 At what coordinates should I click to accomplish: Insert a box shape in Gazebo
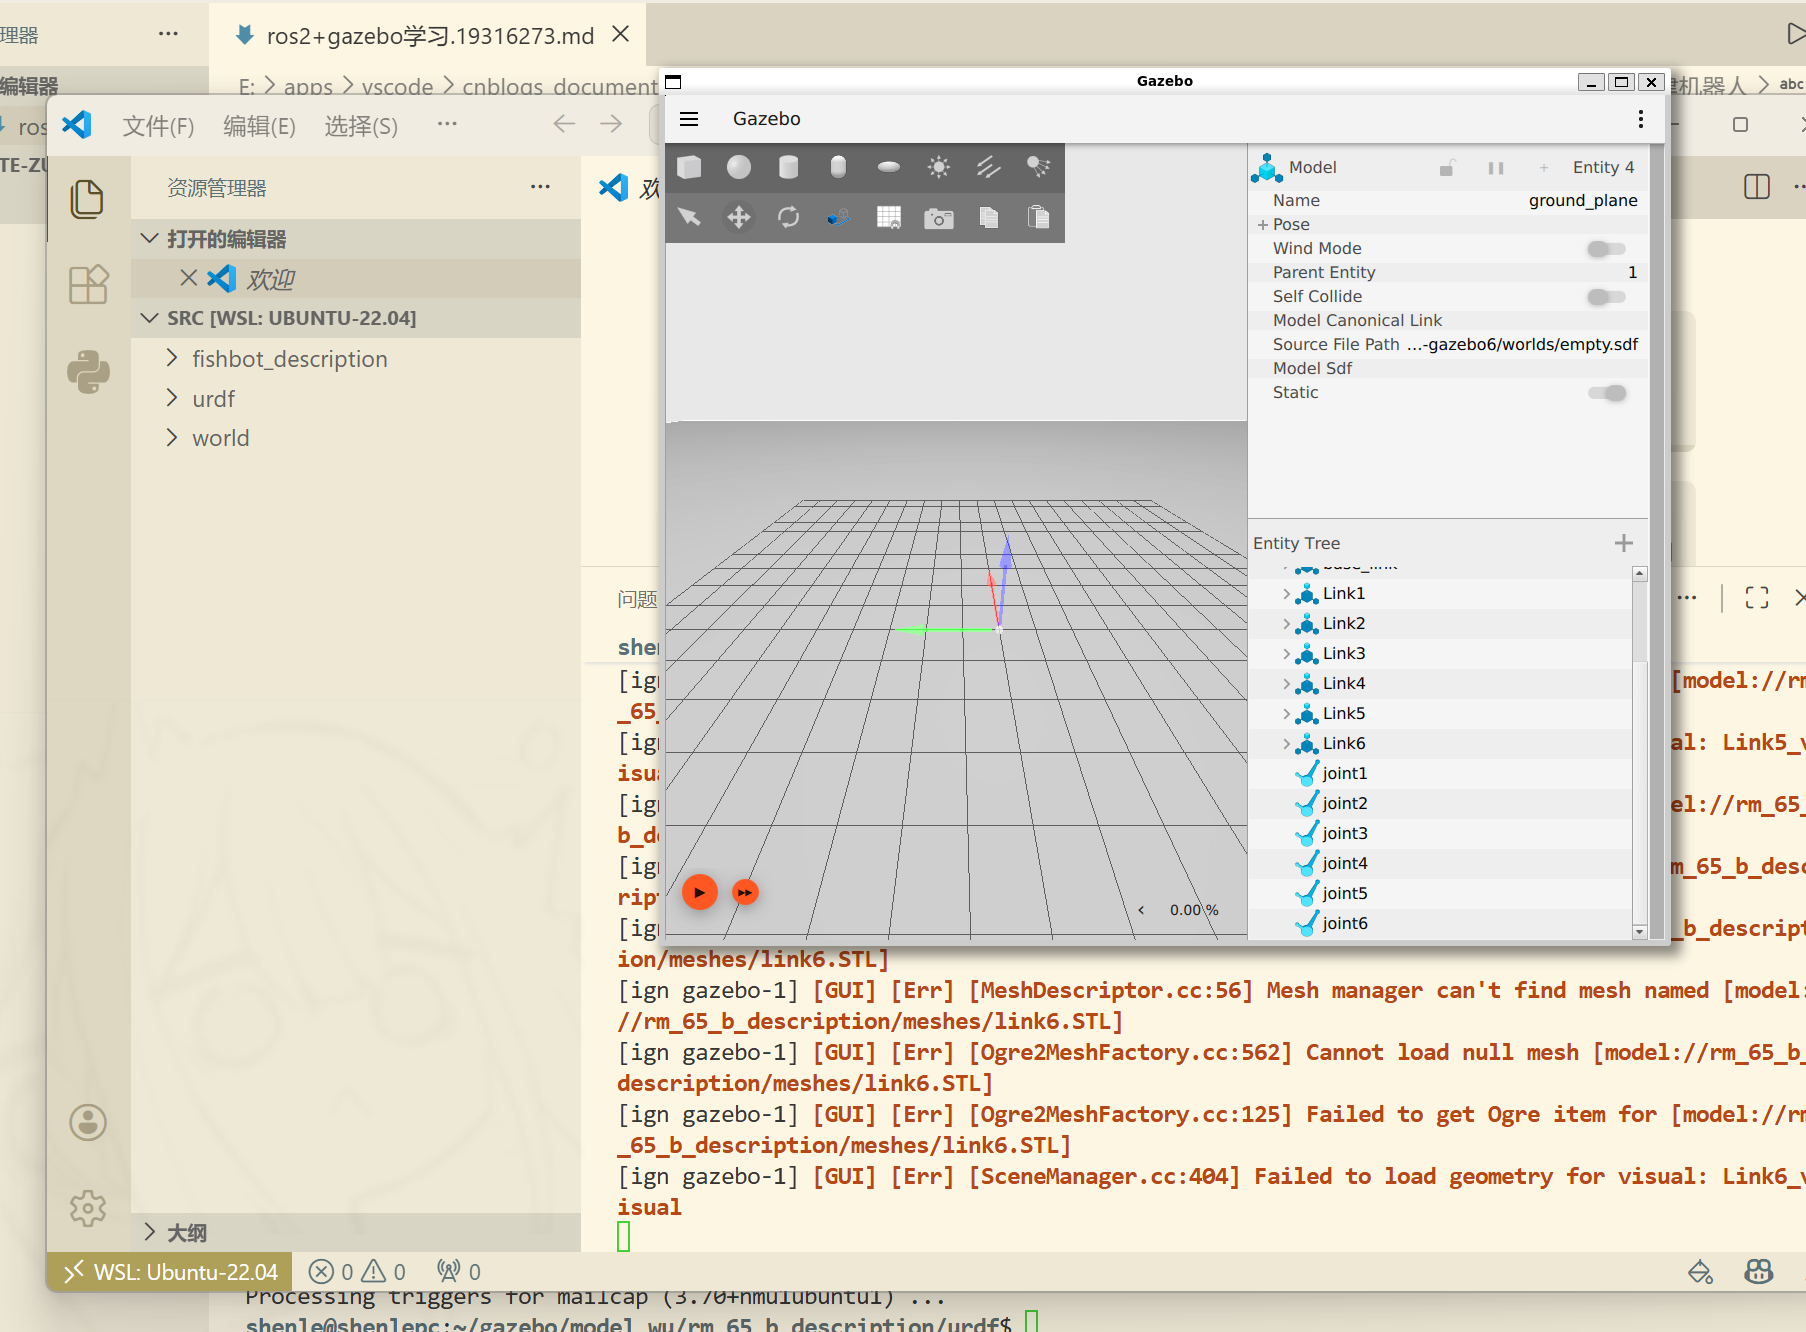point(689,167)
